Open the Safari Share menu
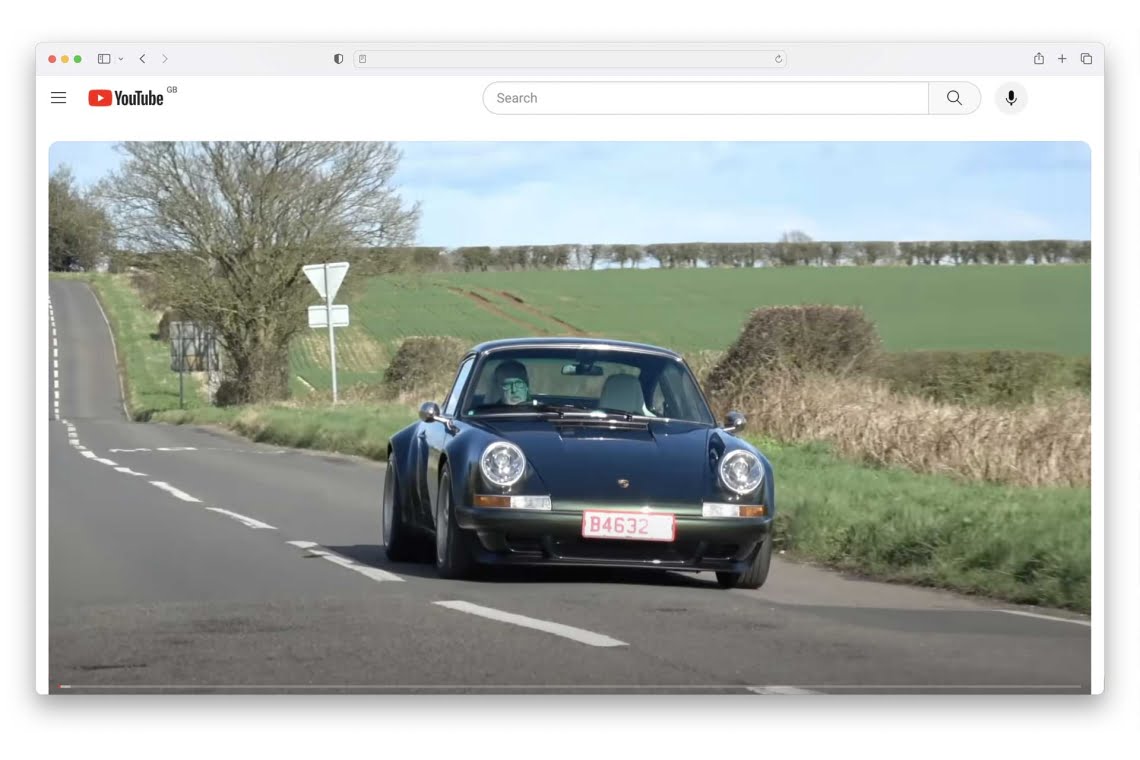 [x=1038, y=59]
